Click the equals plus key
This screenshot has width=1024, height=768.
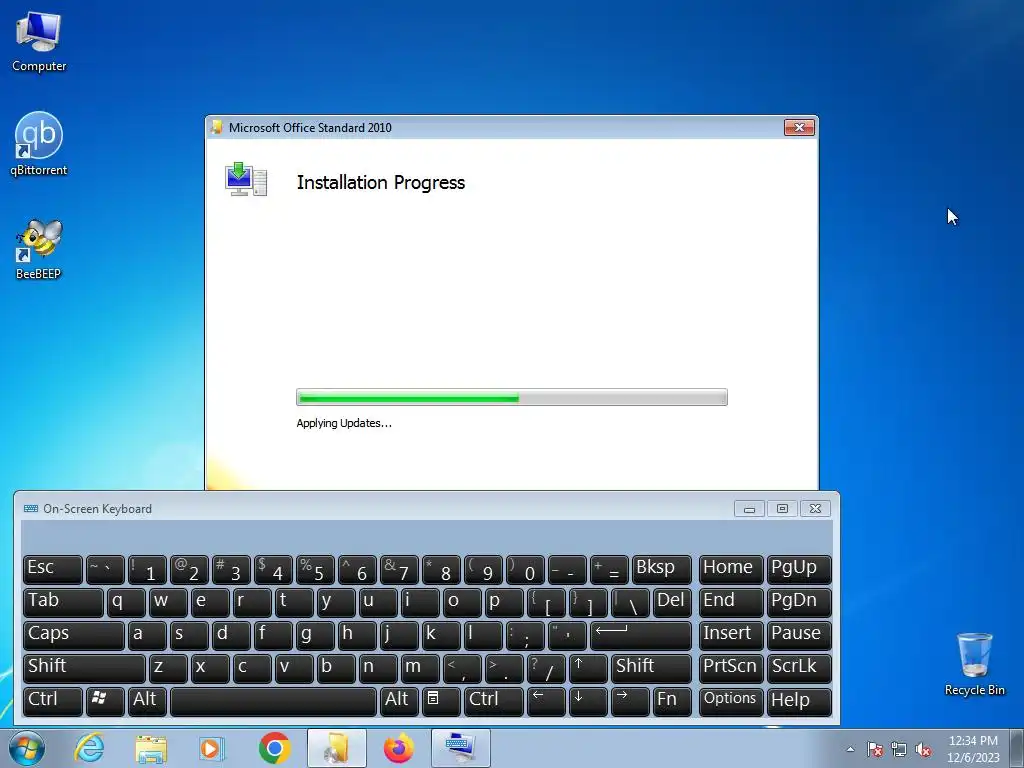coord(609,569)
